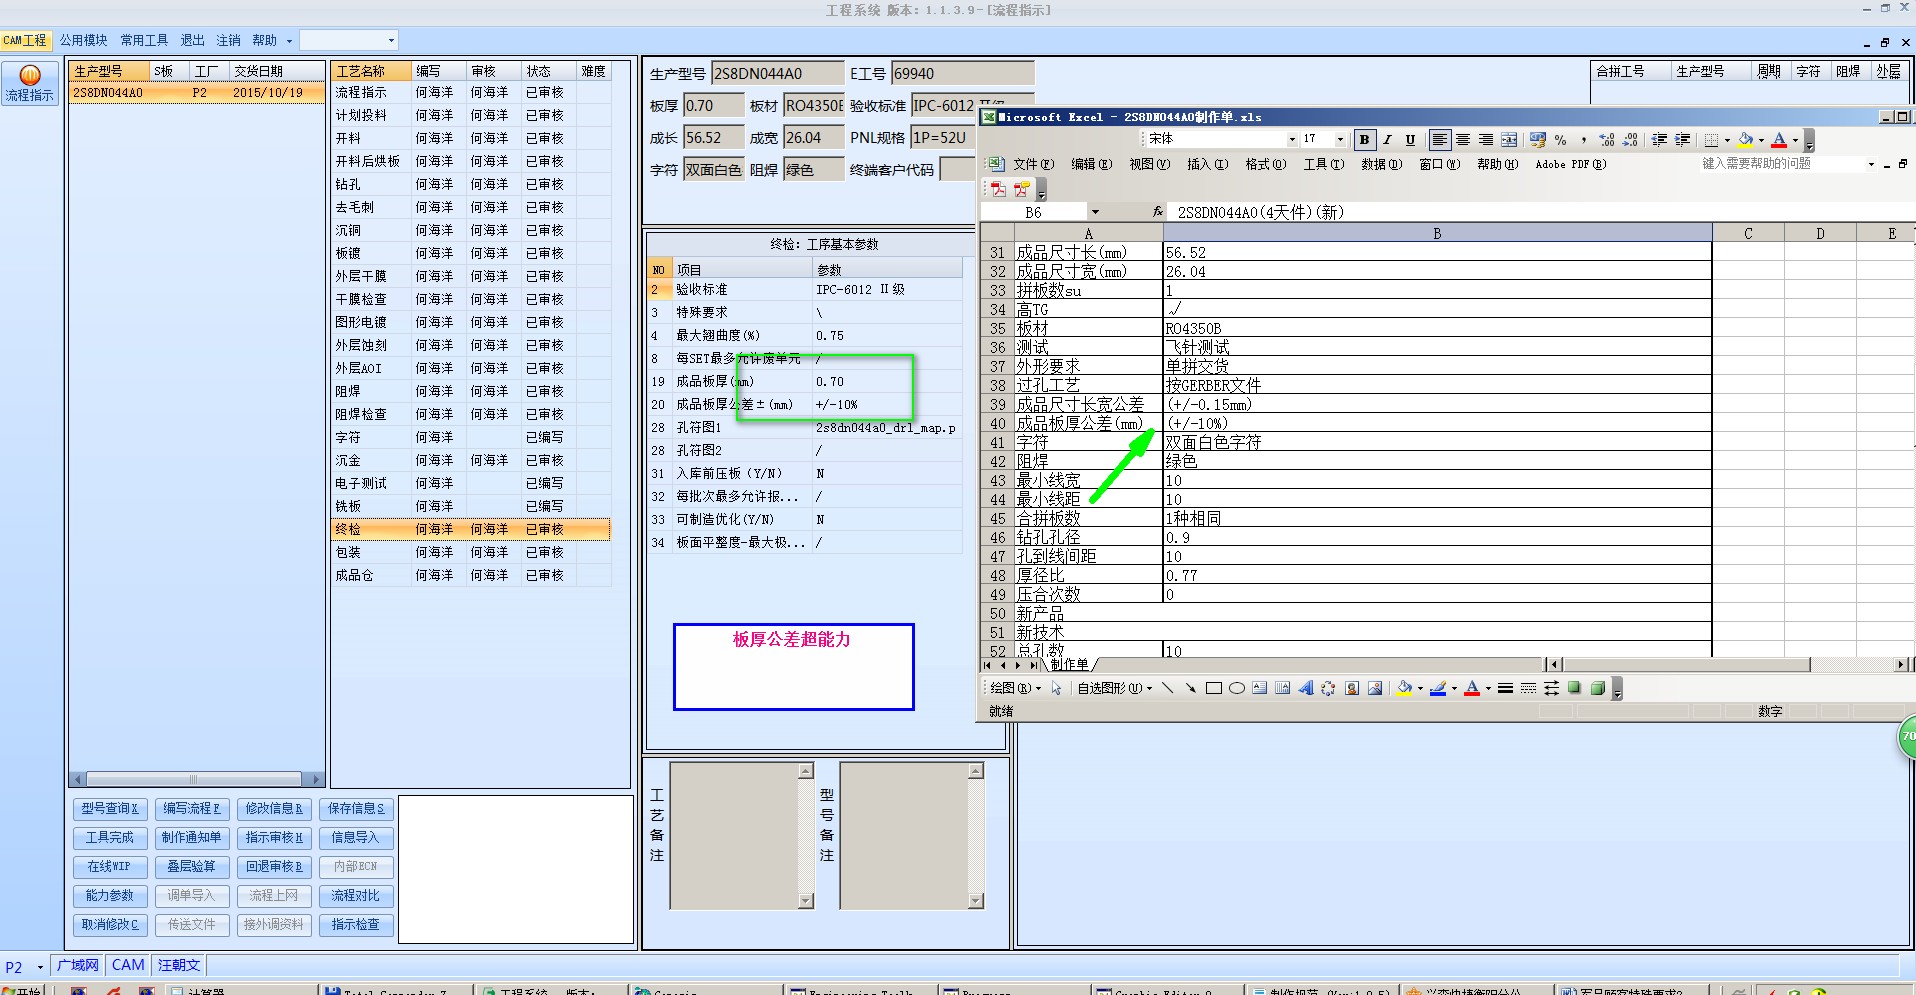The height and width of the screenshot is (995, 1916).
Task: Apply cell borders in Excel toolbar
Action: pyautogui.click(x=1712, y=140)
